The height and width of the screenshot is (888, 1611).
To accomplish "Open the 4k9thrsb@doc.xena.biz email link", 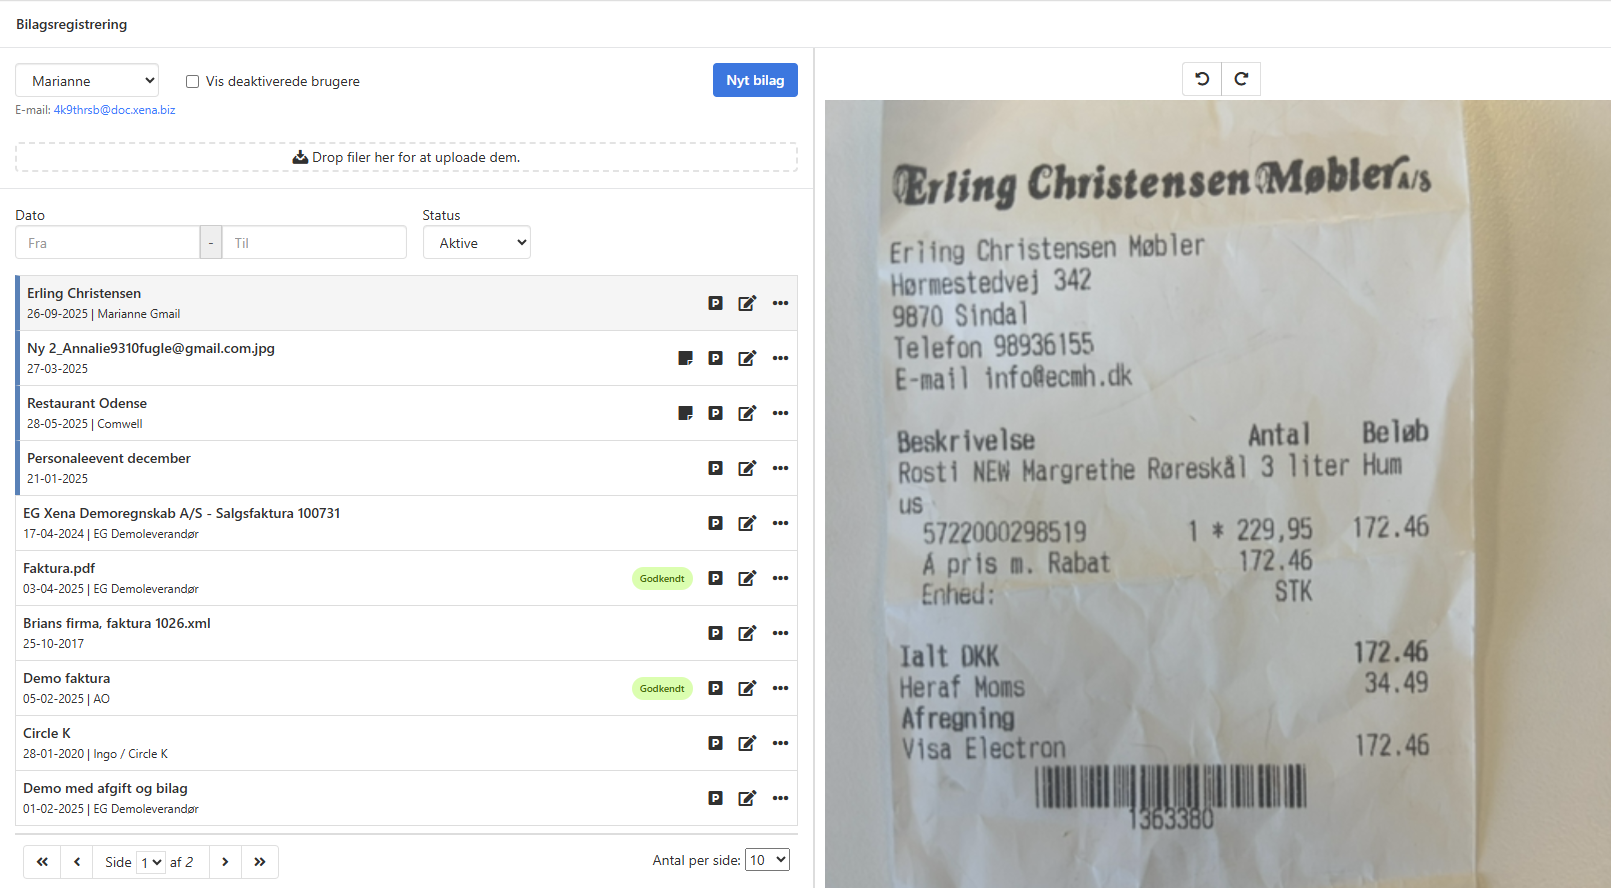I will coord(114,110).
